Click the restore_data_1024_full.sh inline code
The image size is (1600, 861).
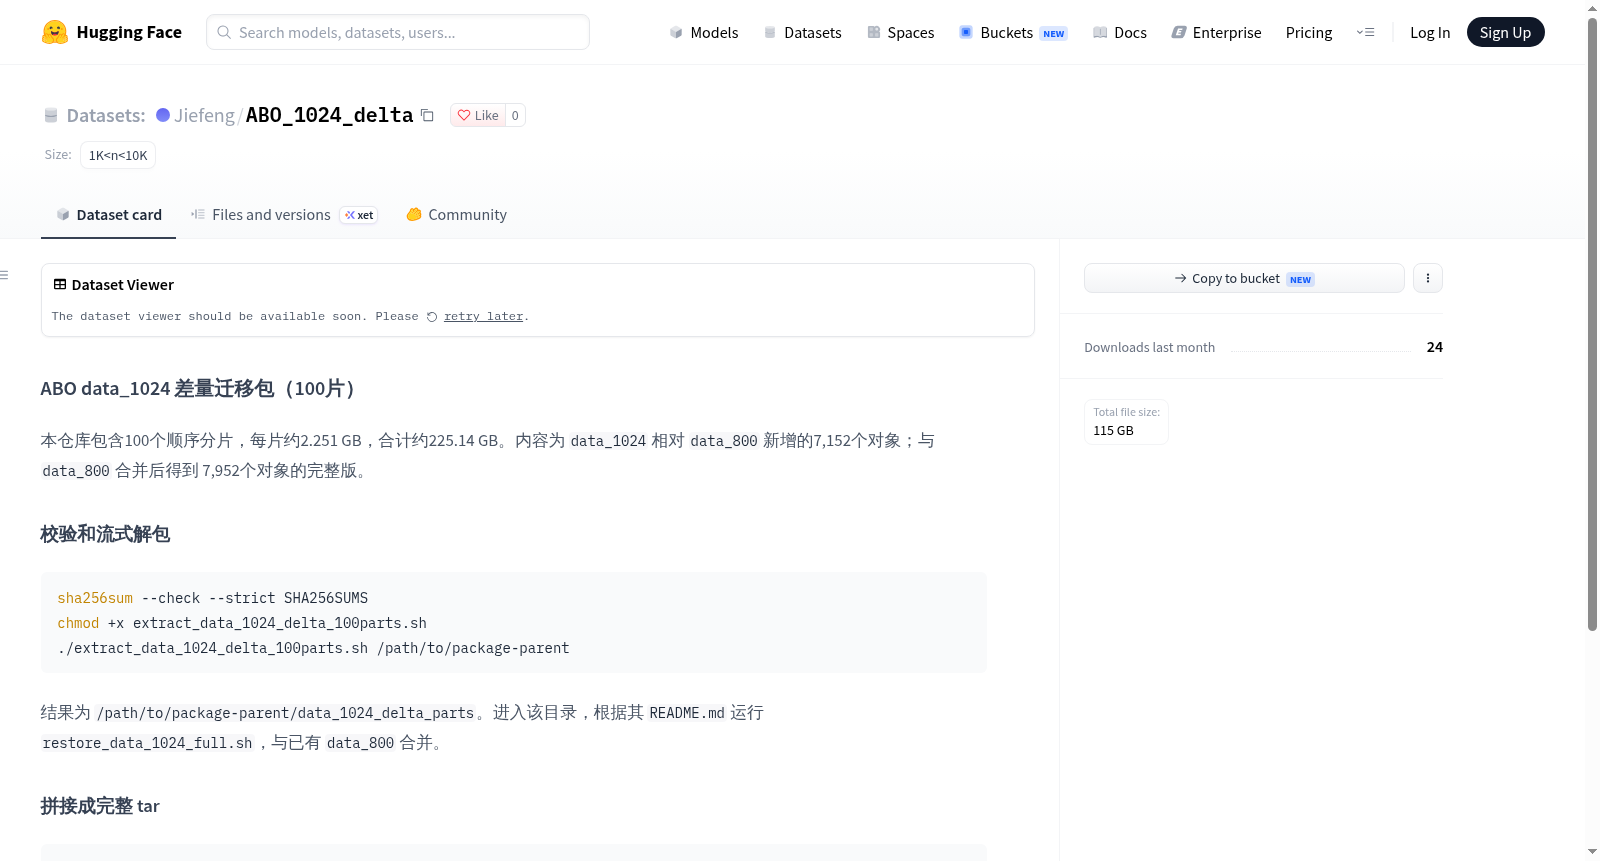[148, 743]
